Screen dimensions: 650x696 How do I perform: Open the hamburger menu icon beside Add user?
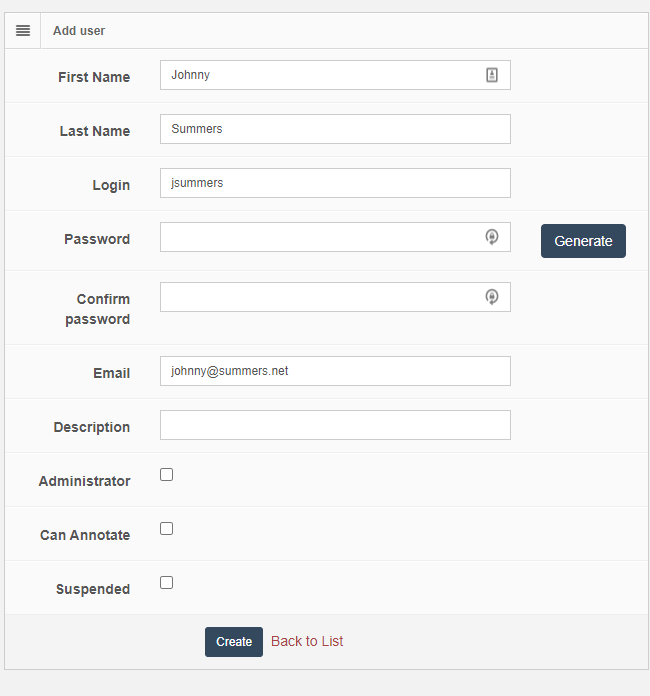point(23,31)
